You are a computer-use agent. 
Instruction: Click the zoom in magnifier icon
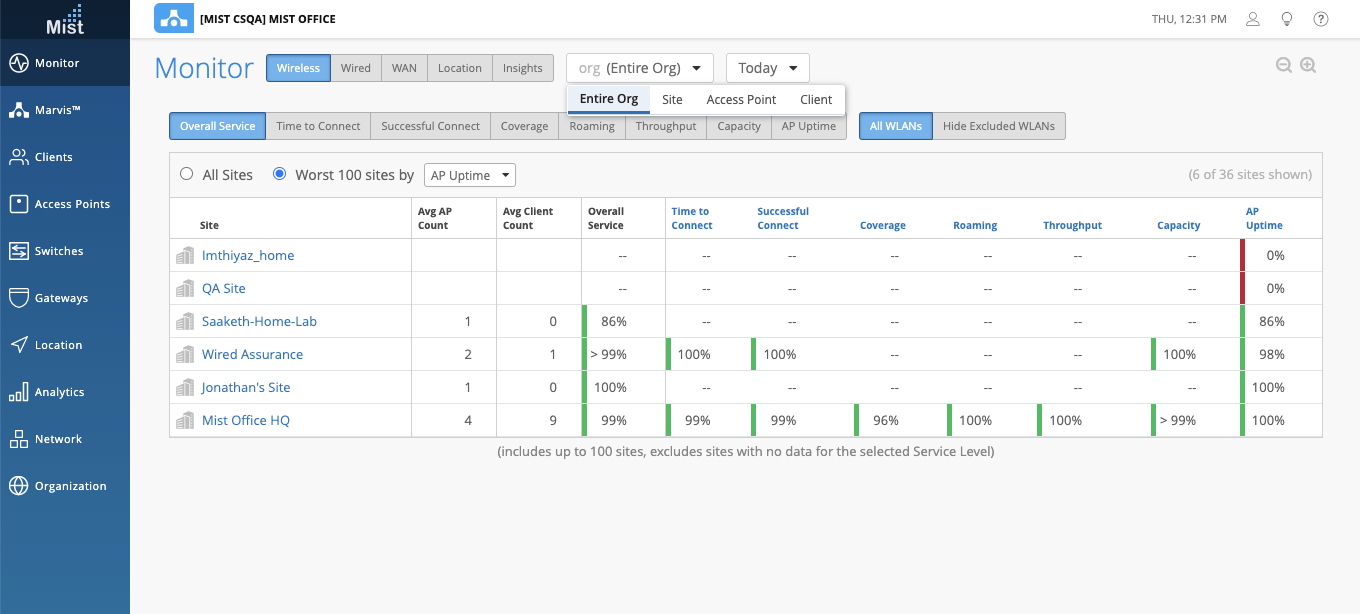tap(1308, 65)
